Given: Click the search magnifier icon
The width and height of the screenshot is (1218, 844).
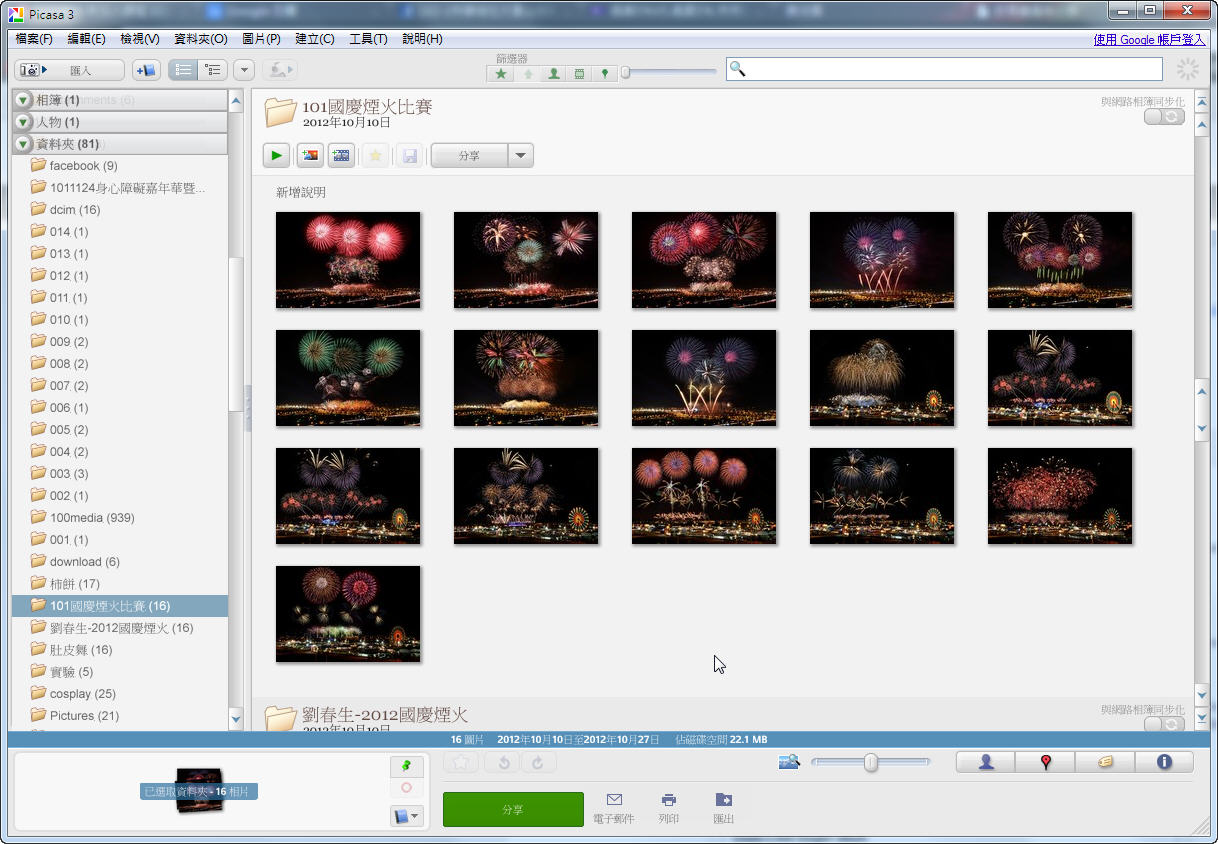Looking at the screenshot, I should (x=737, y=69).
